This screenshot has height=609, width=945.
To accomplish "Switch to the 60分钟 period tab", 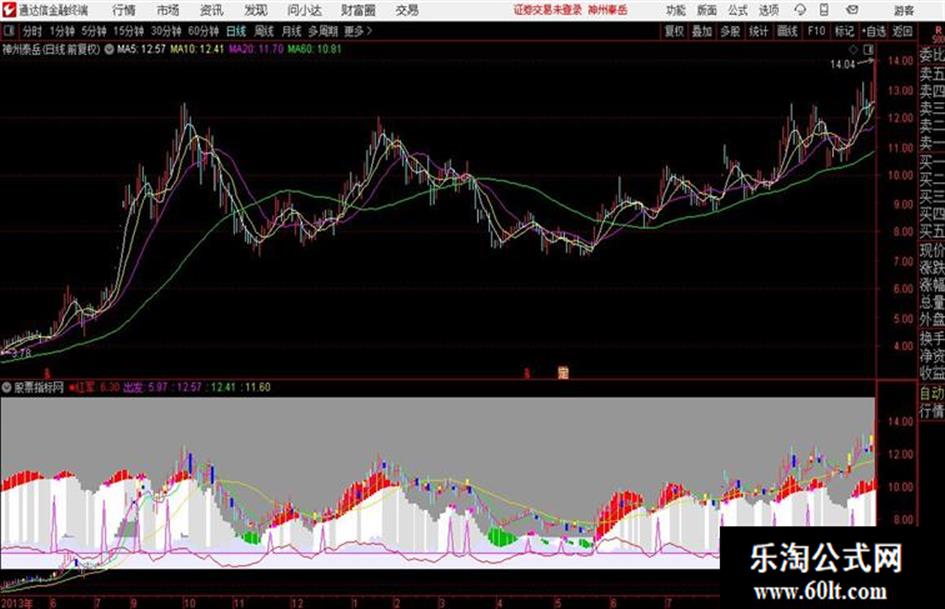I will point(203,31).
